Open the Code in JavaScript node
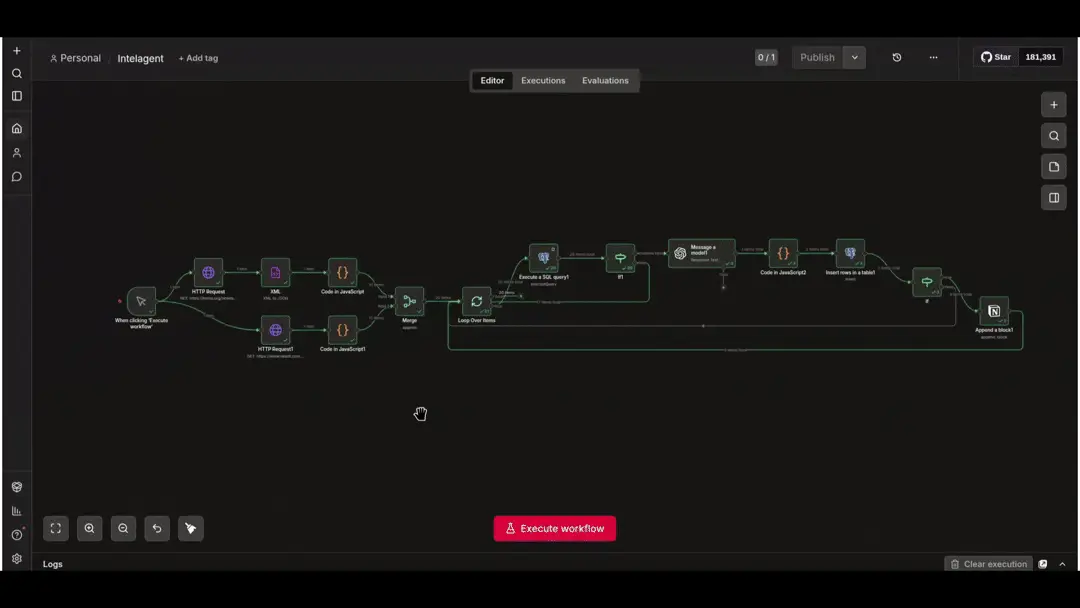 [342, 273]
